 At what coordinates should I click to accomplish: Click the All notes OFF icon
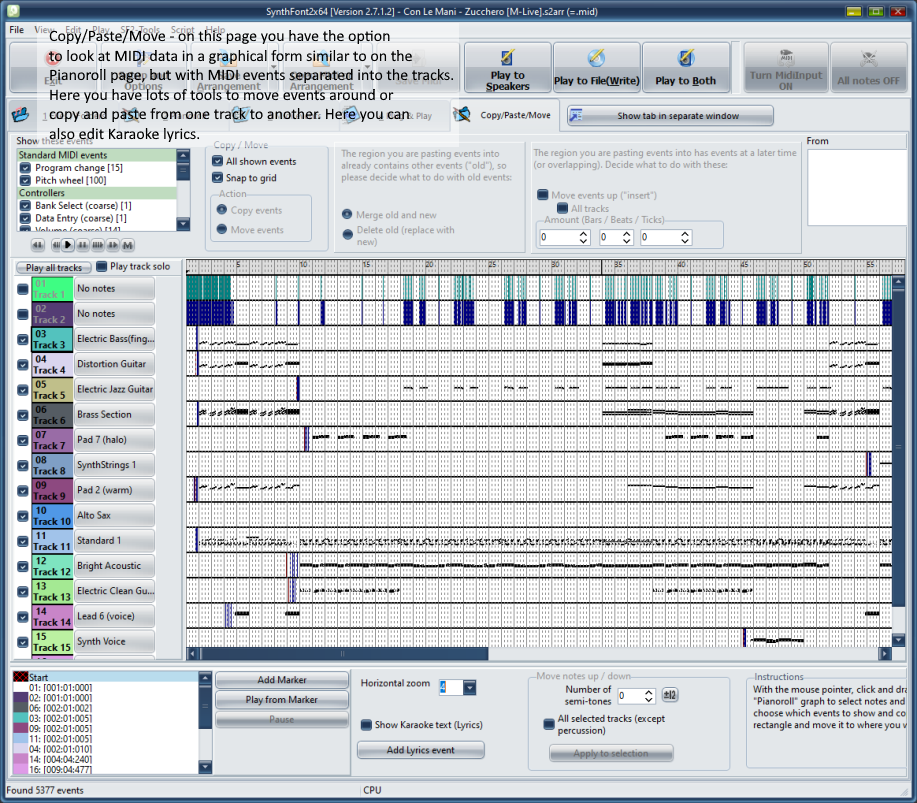click(868, 58)
